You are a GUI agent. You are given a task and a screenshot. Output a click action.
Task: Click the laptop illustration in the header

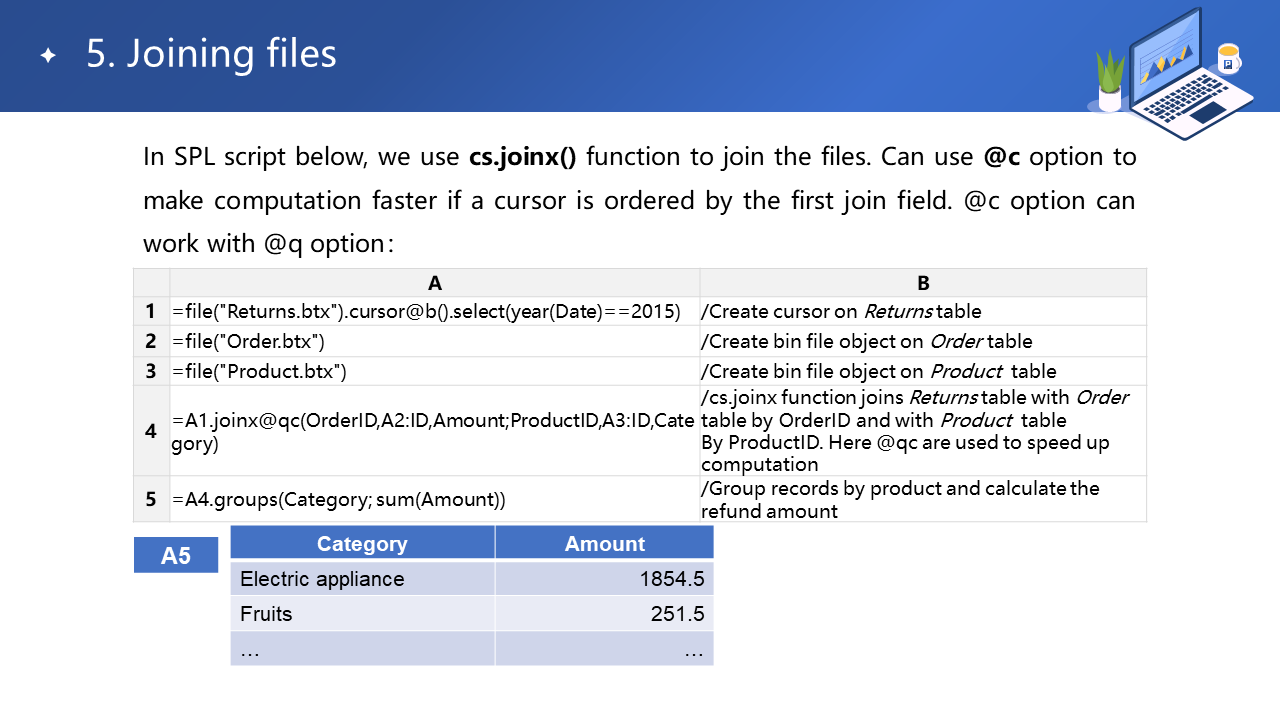click(1180, 75)
